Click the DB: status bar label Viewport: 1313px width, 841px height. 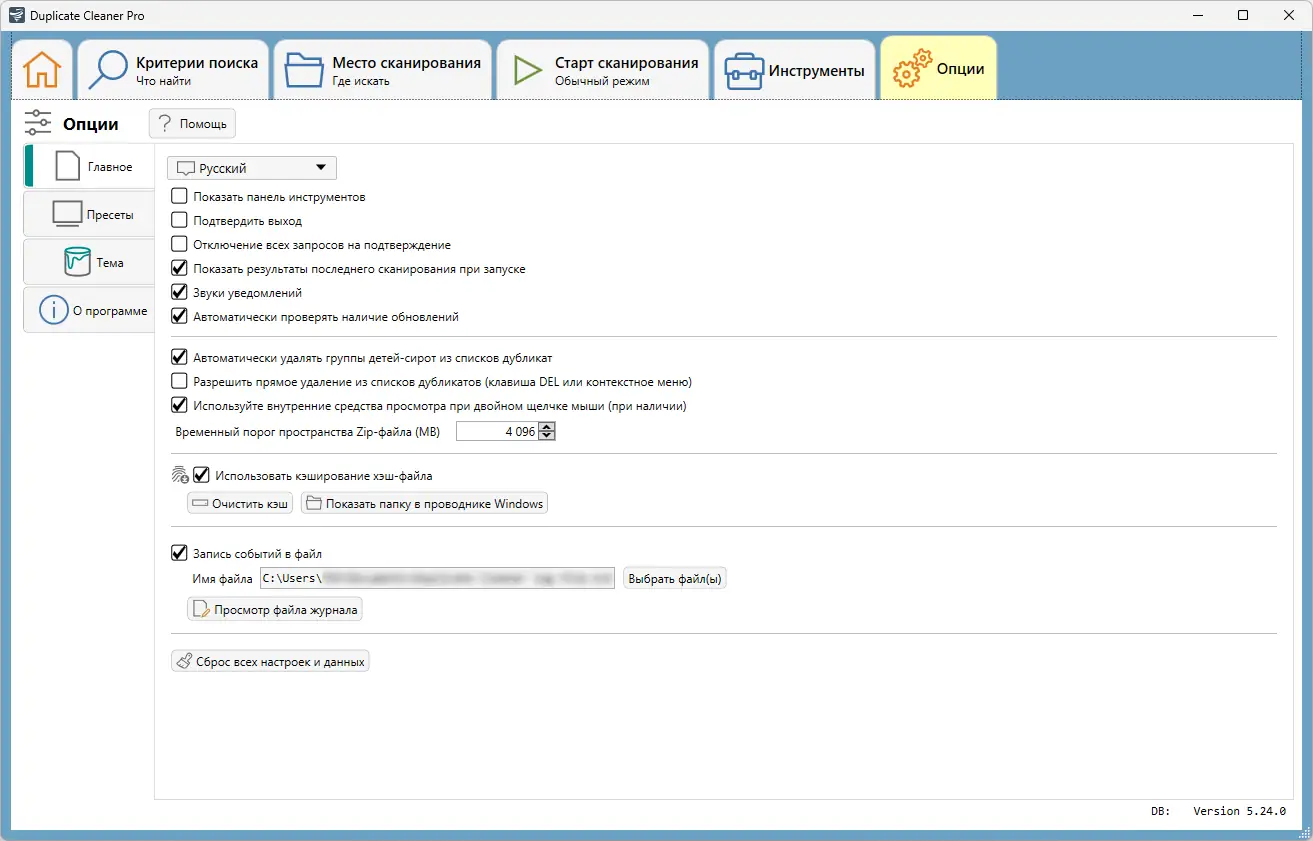pyautogui.click(x=1160, y=811)
